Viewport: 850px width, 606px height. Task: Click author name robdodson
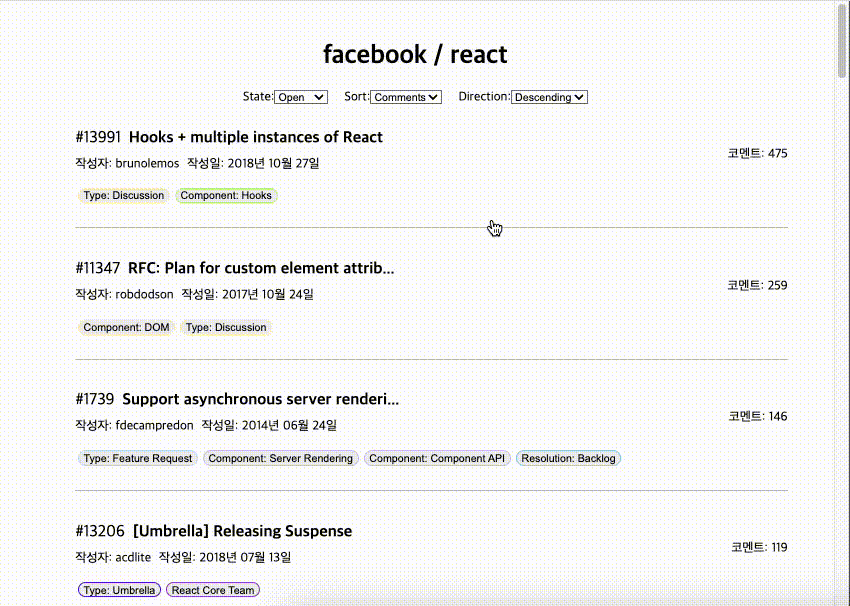144,294
